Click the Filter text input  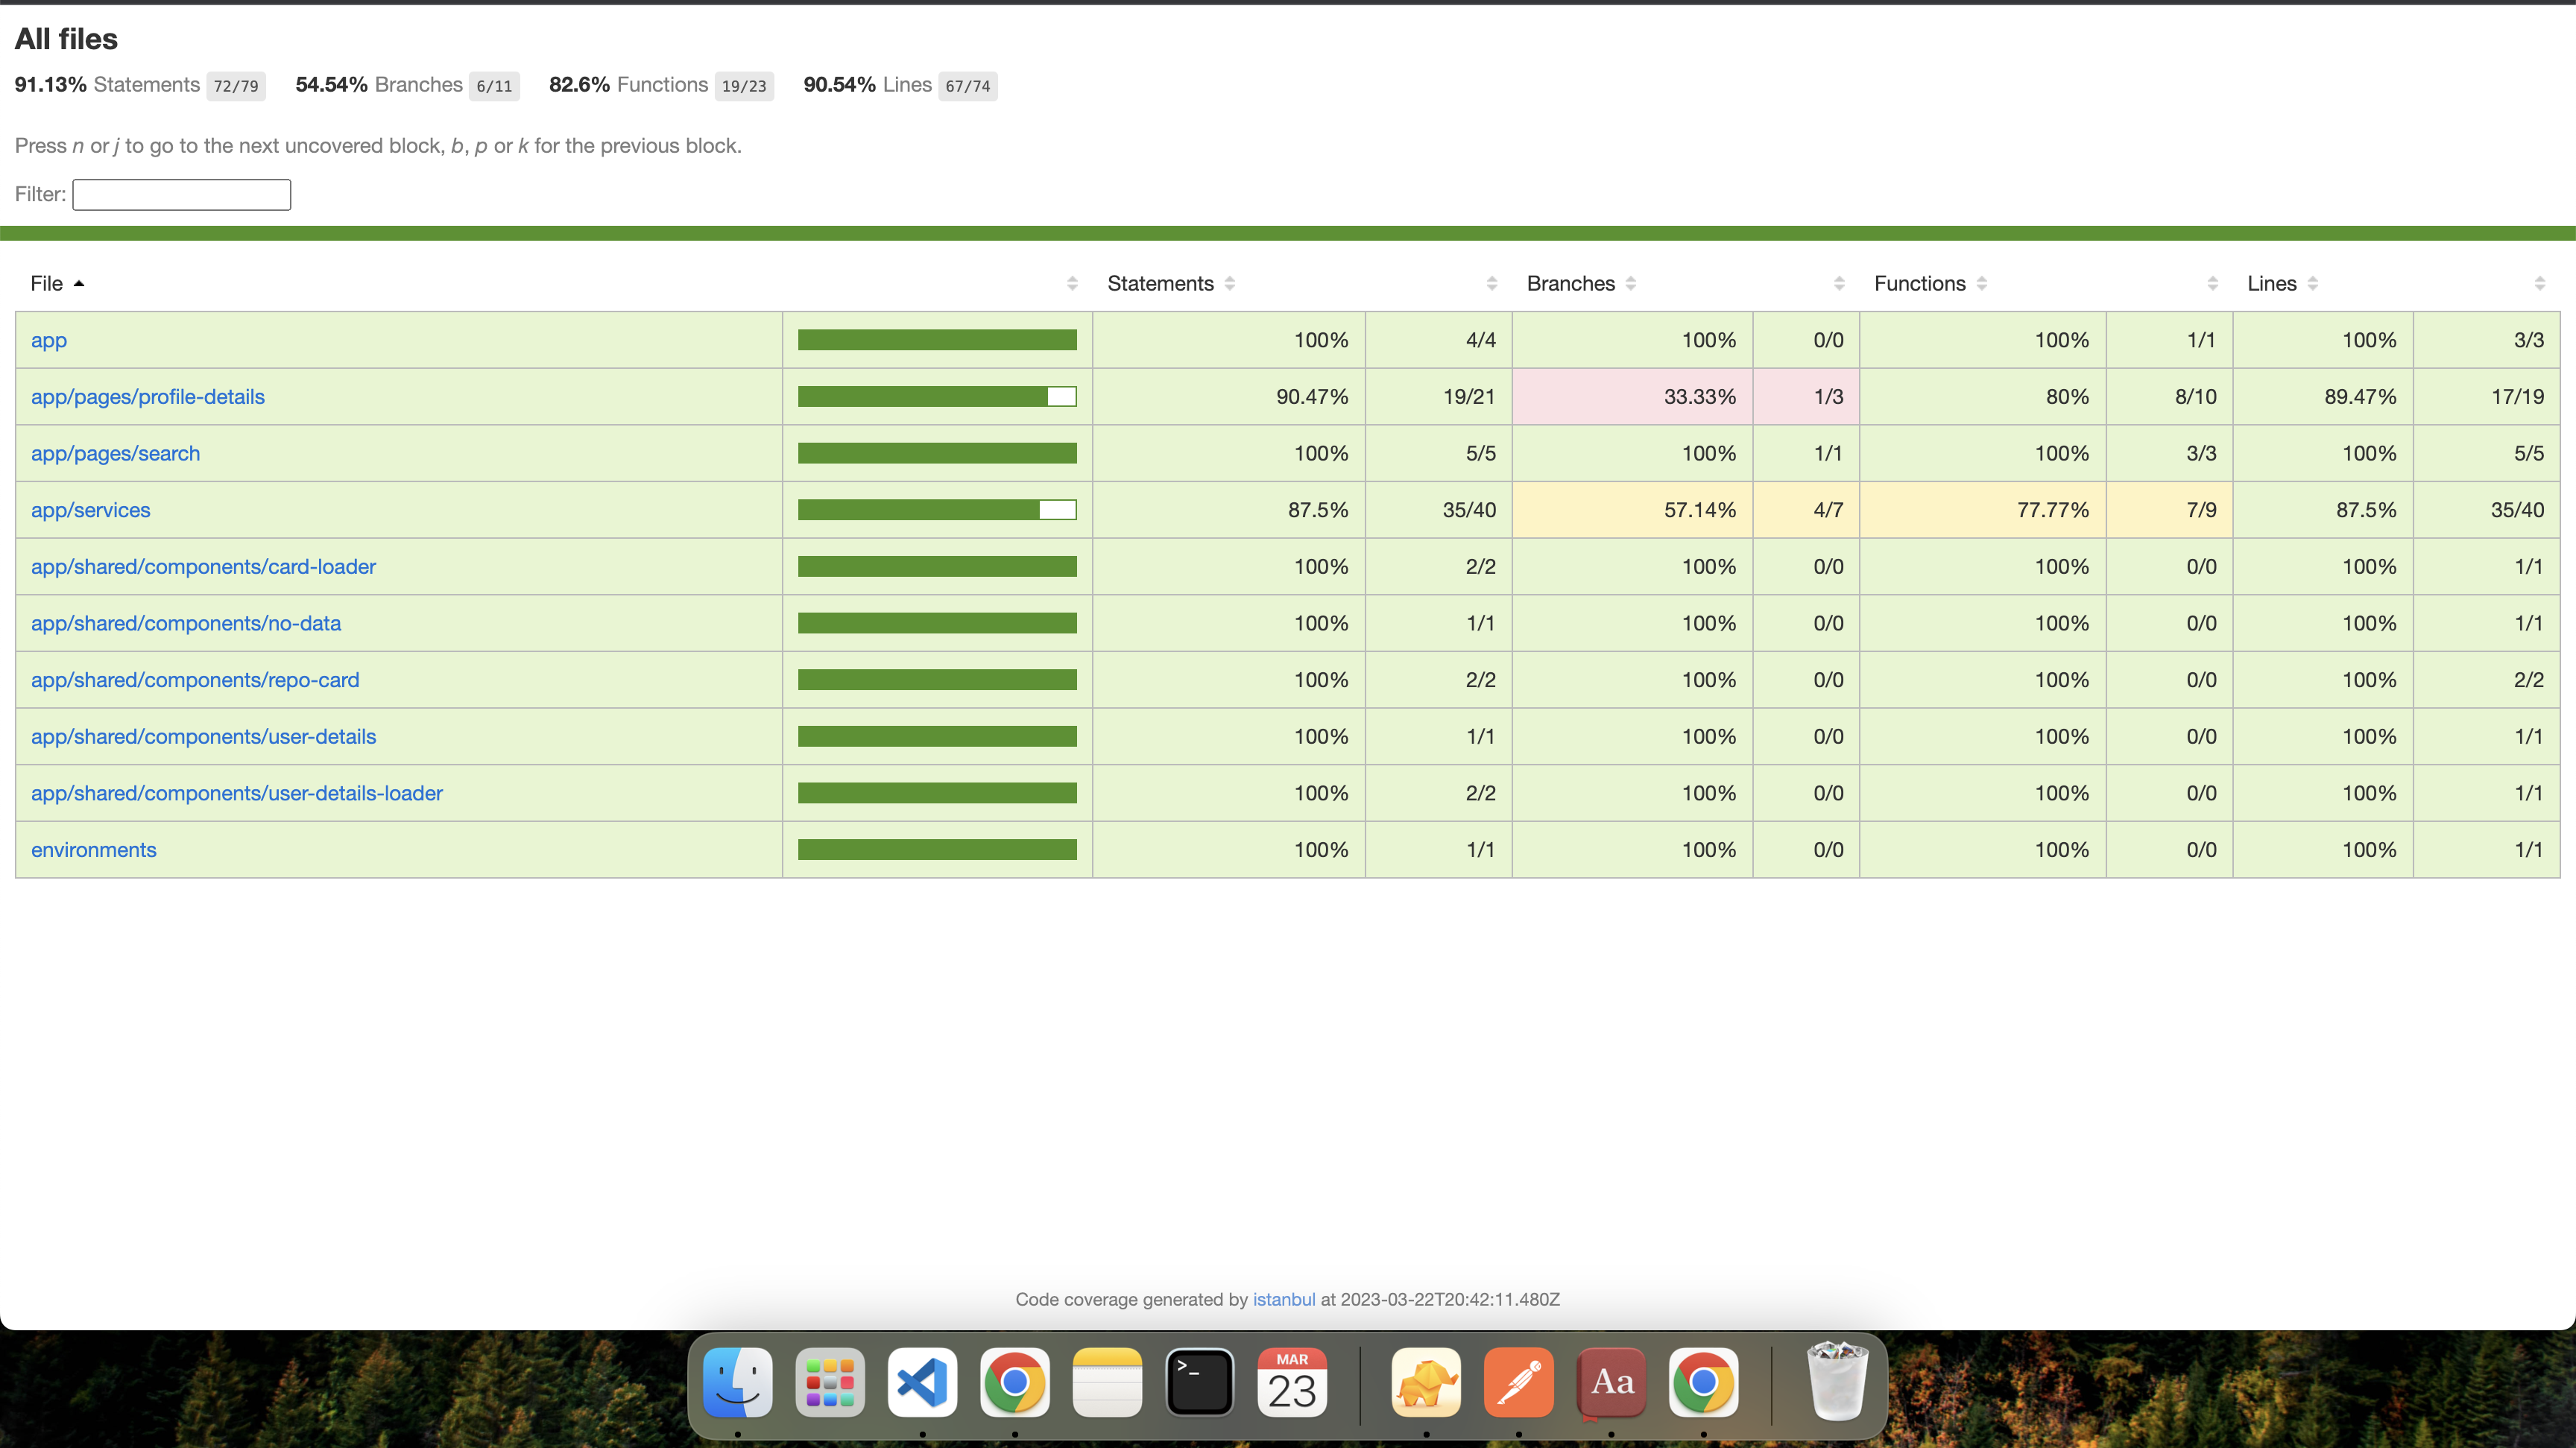click(181, 194)
